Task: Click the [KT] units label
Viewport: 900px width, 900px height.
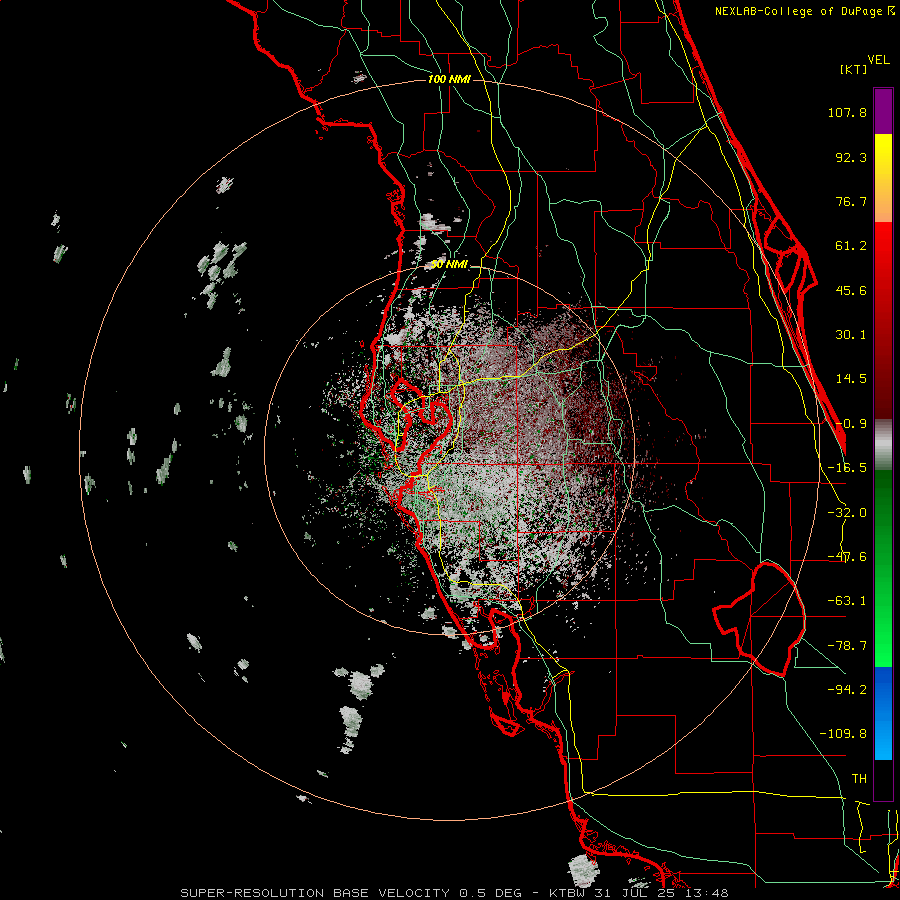Action: click(x=853, y=69)
